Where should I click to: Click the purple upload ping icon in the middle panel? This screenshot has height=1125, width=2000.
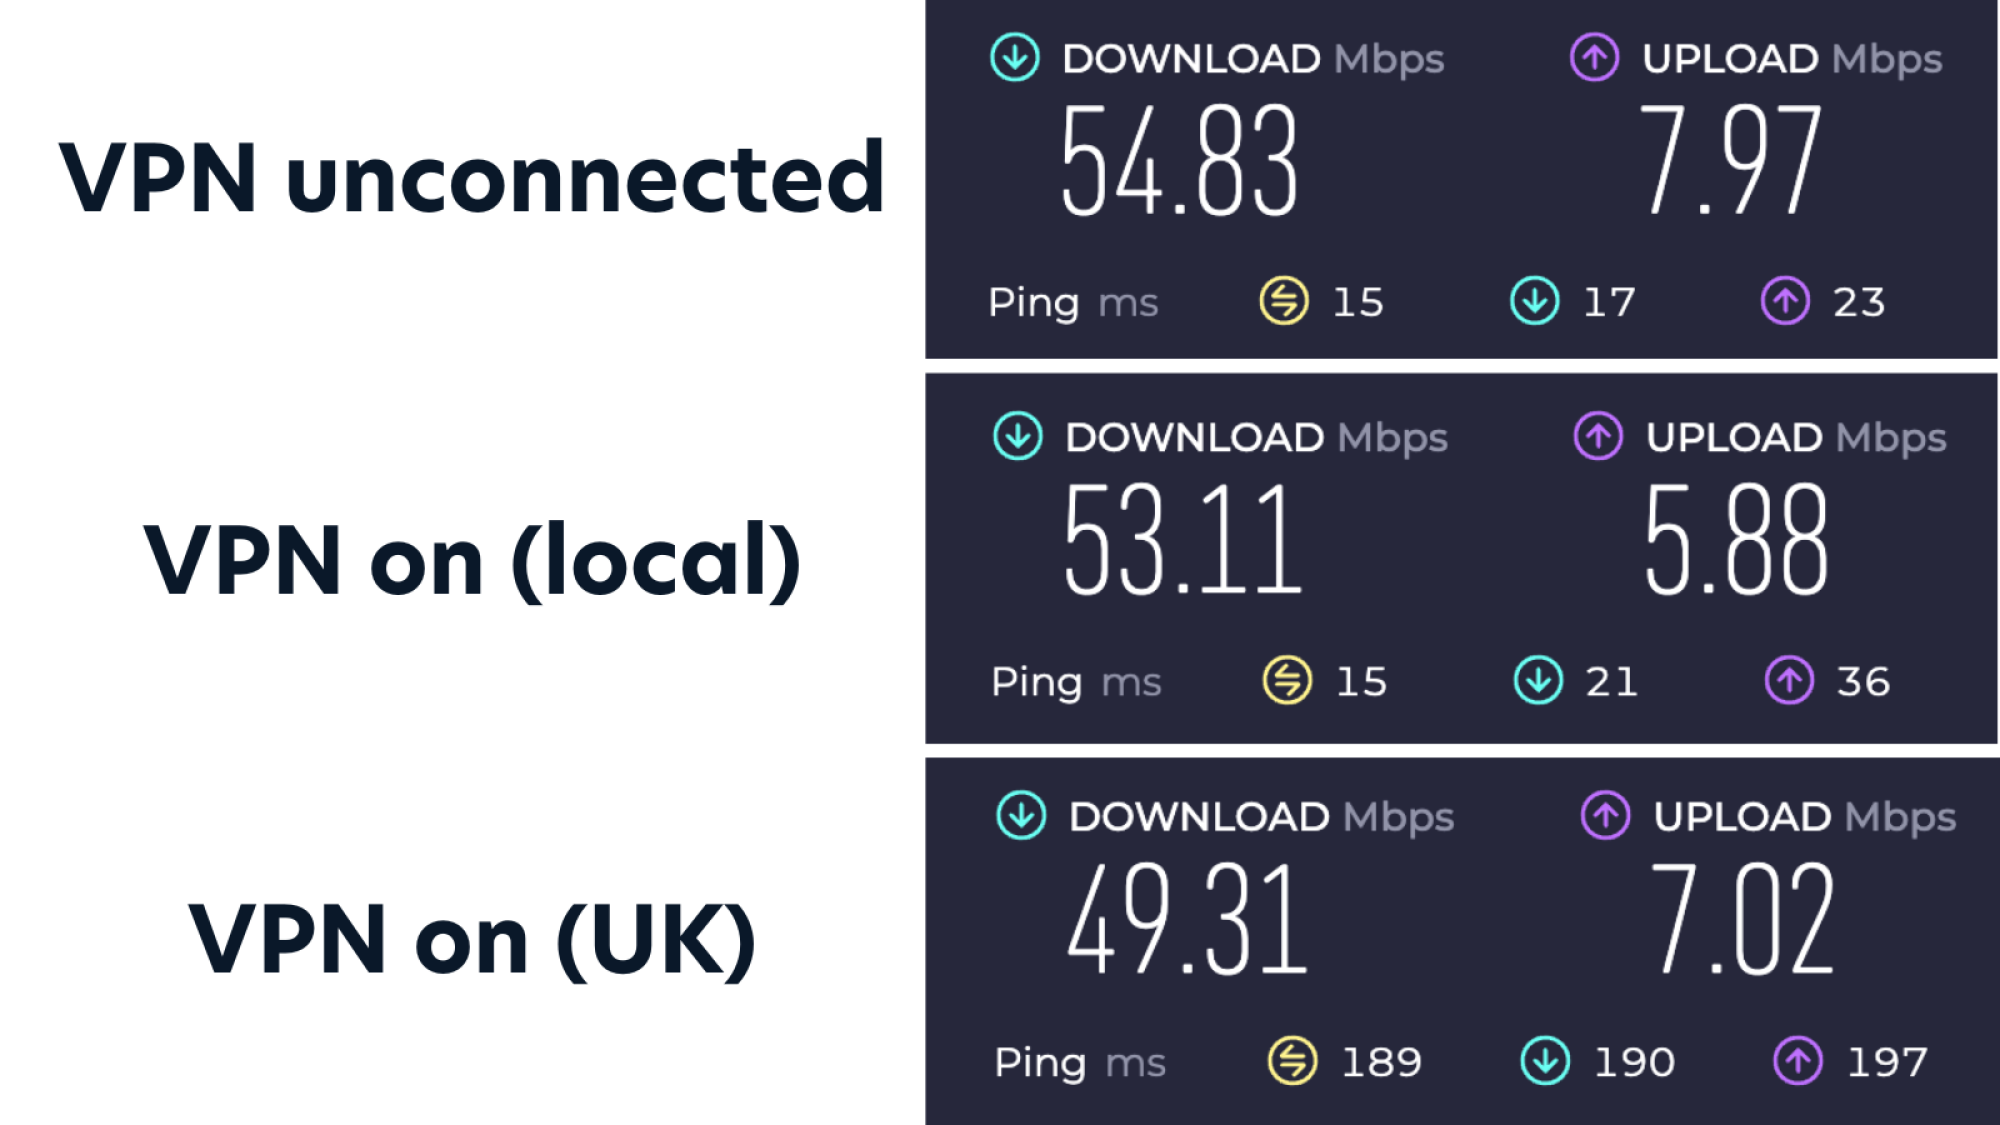(x=1790, y=682)
